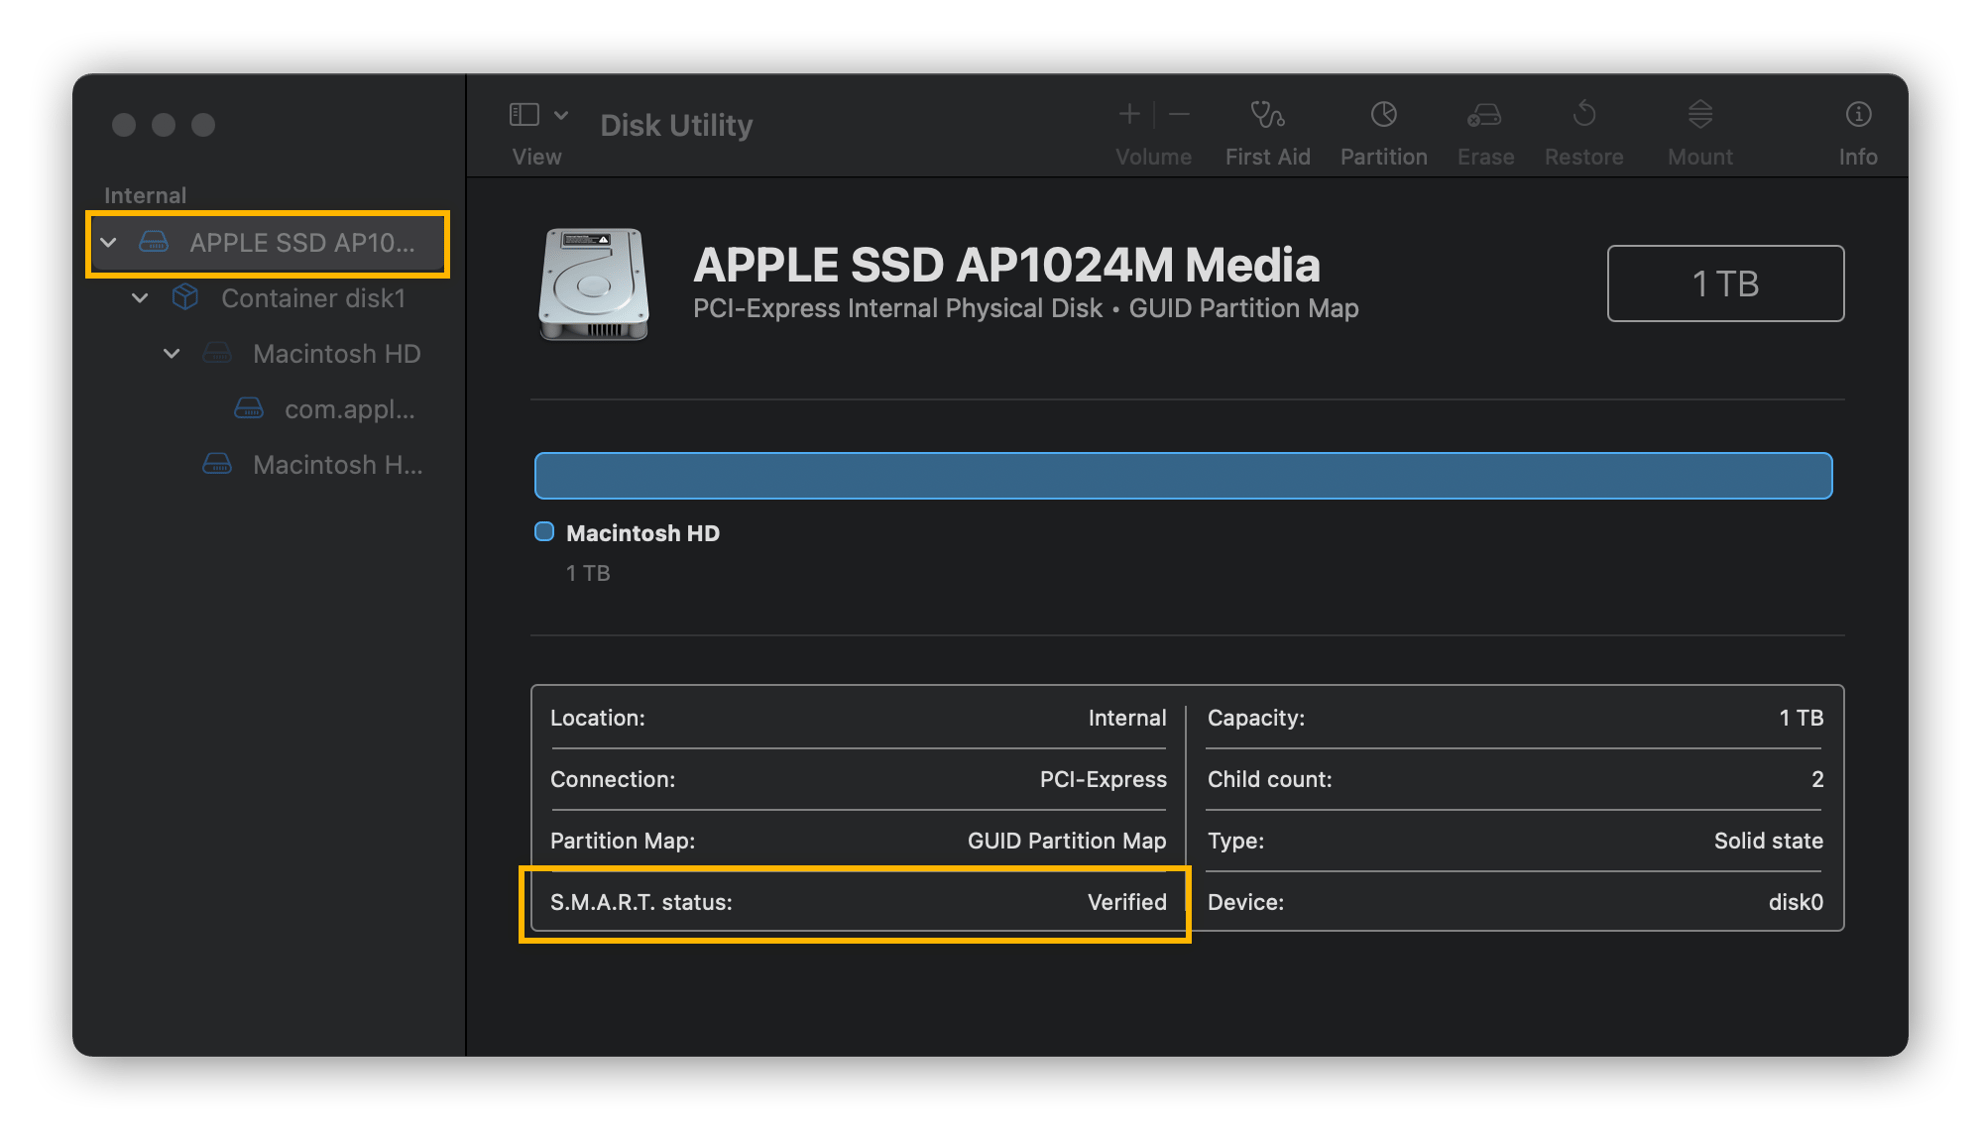Click the Mount toolbar icon

click(x=1699, y=116)
